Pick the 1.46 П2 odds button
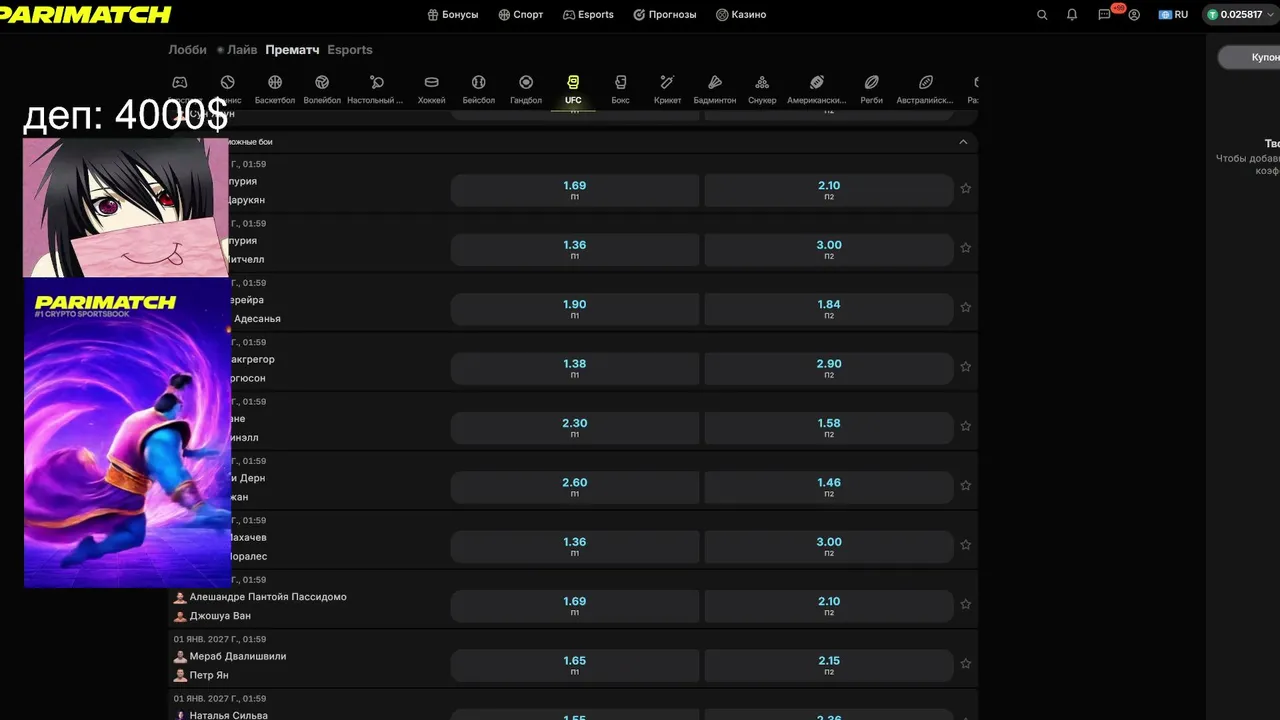 pos(829,487)
